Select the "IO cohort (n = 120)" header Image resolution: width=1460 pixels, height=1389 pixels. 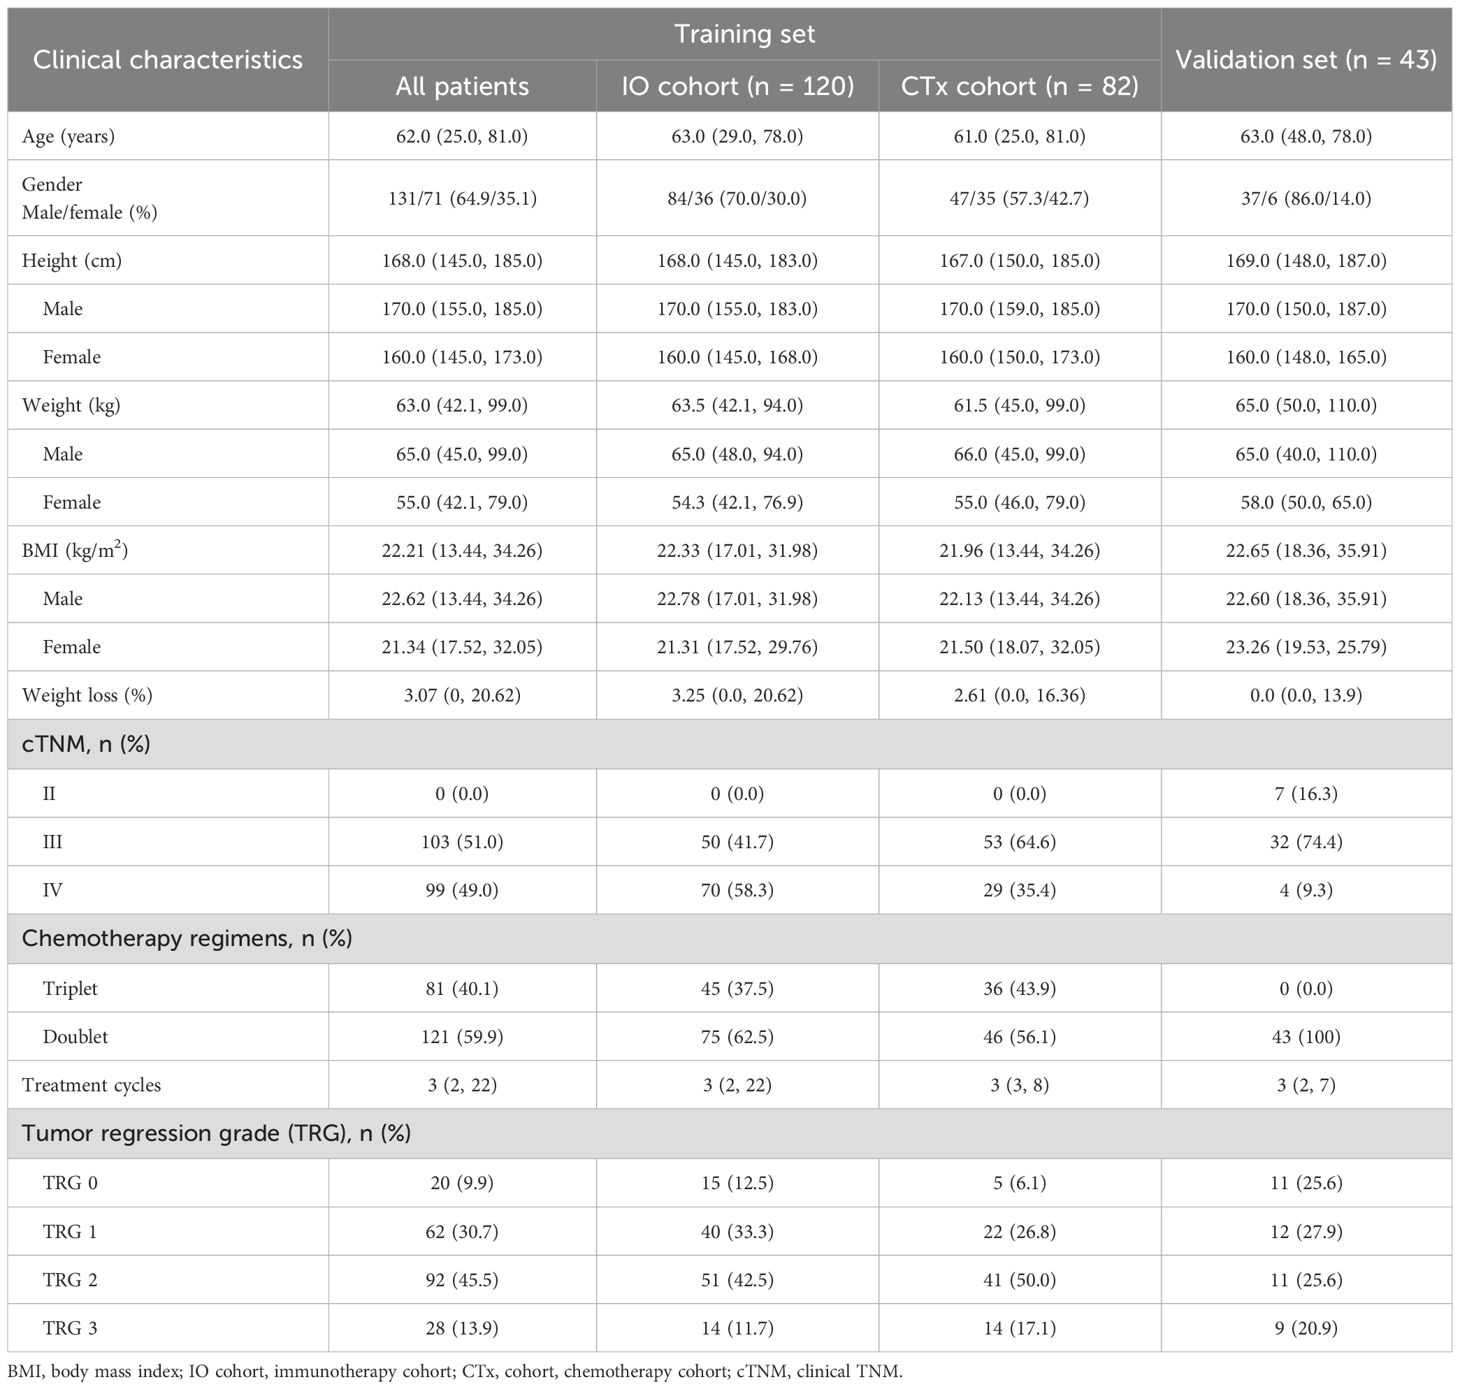tap(737, 86)
